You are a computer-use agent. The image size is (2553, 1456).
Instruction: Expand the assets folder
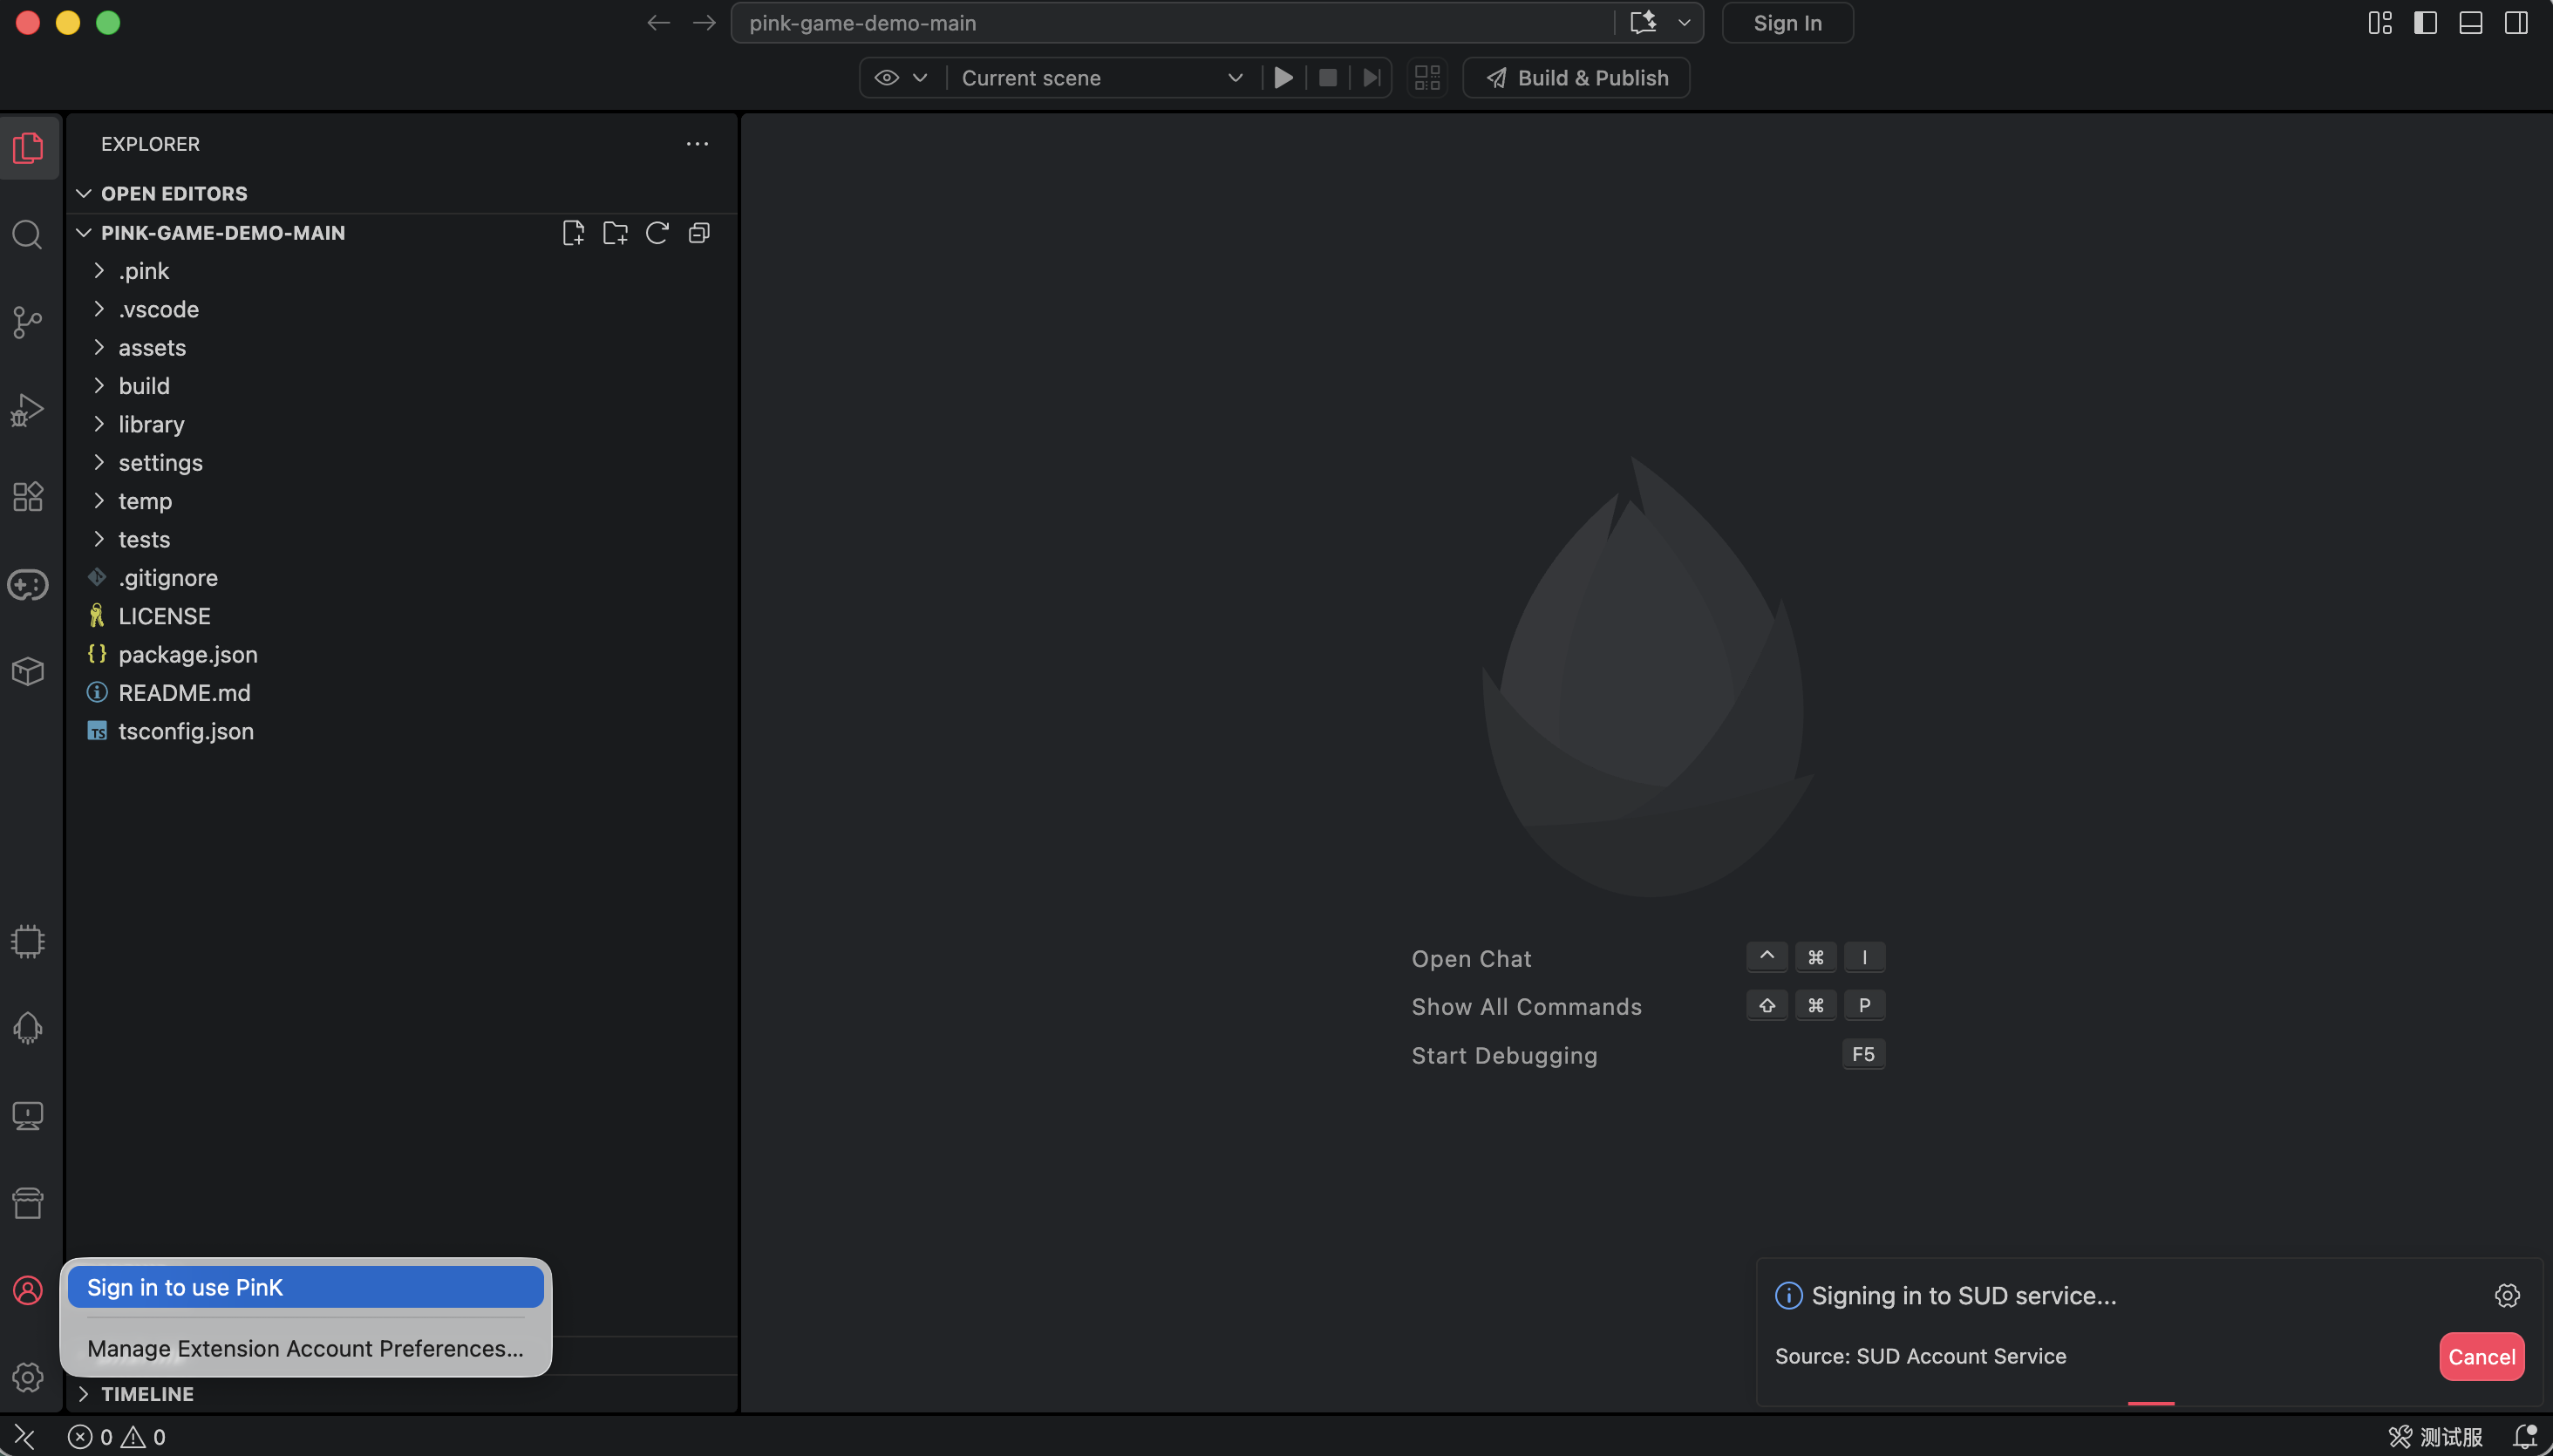click(402, 348)
